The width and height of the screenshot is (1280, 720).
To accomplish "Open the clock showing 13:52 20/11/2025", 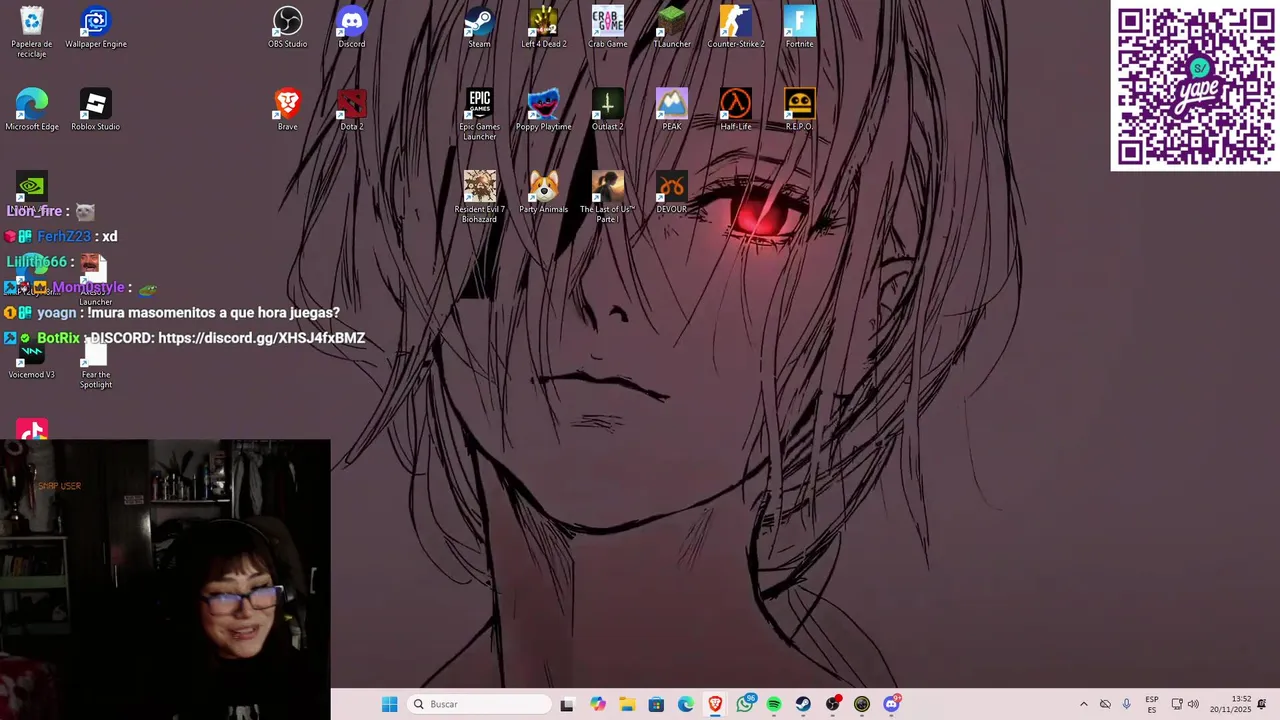I will [1230, 704].
